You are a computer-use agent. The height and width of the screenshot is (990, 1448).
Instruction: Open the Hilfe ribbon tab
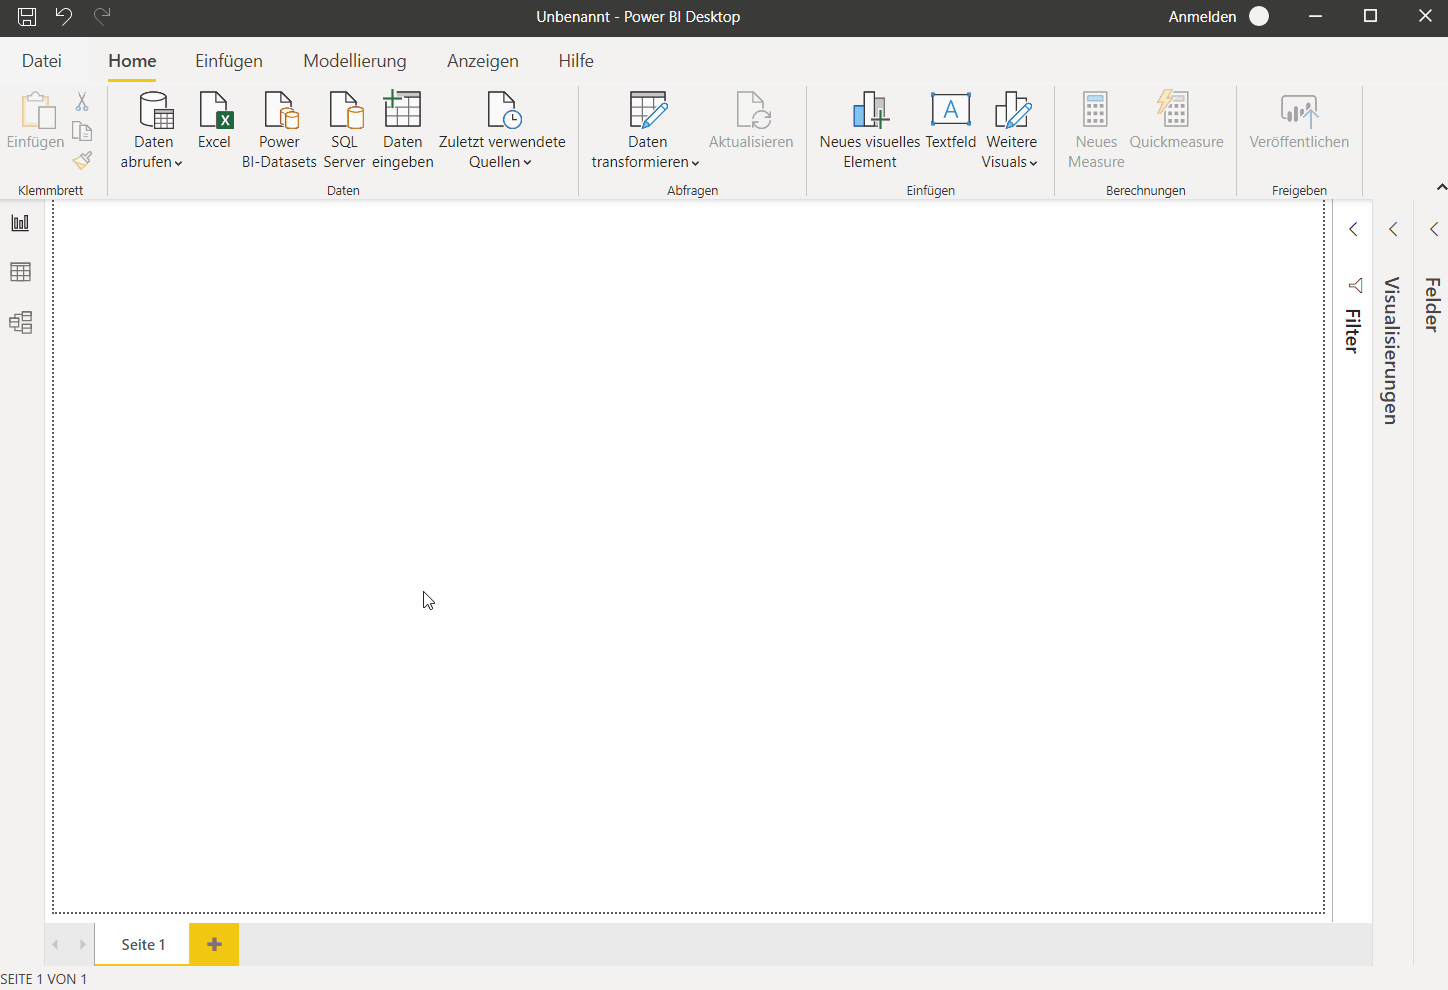click(576, 61)
